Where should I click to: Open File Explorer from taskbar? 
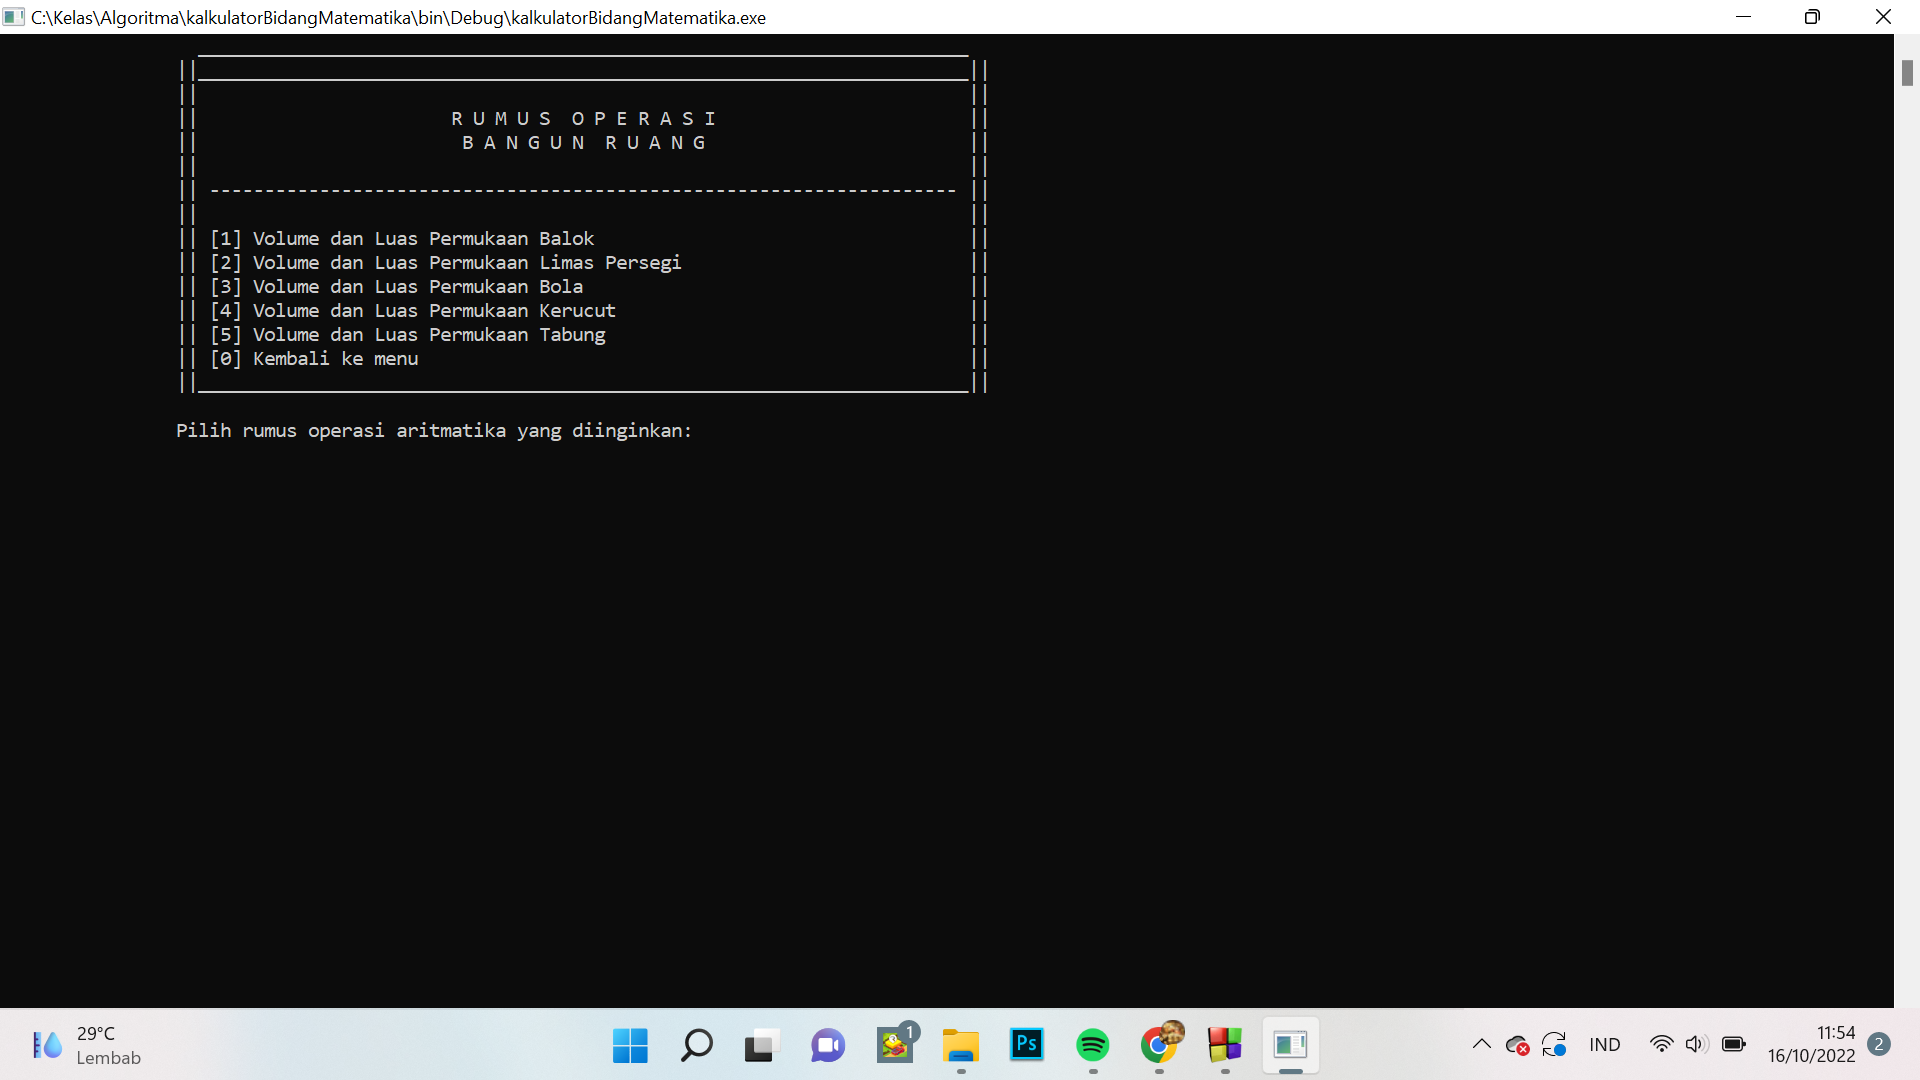960,1046
